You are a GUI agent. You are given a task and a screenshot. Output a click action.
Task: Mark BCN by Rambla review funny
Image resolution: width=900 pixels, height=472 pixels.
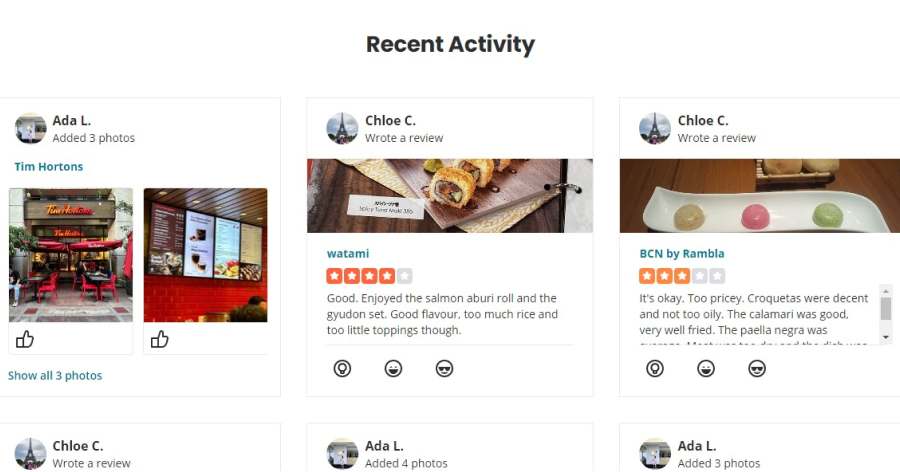(x=706, y=368)
